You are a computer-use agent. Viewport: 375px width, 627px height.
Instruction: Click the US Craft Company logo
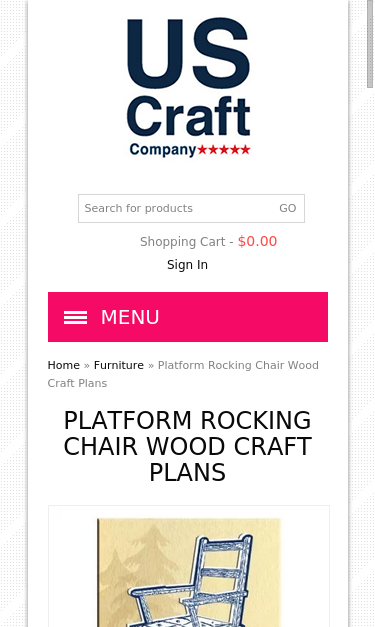188,87
